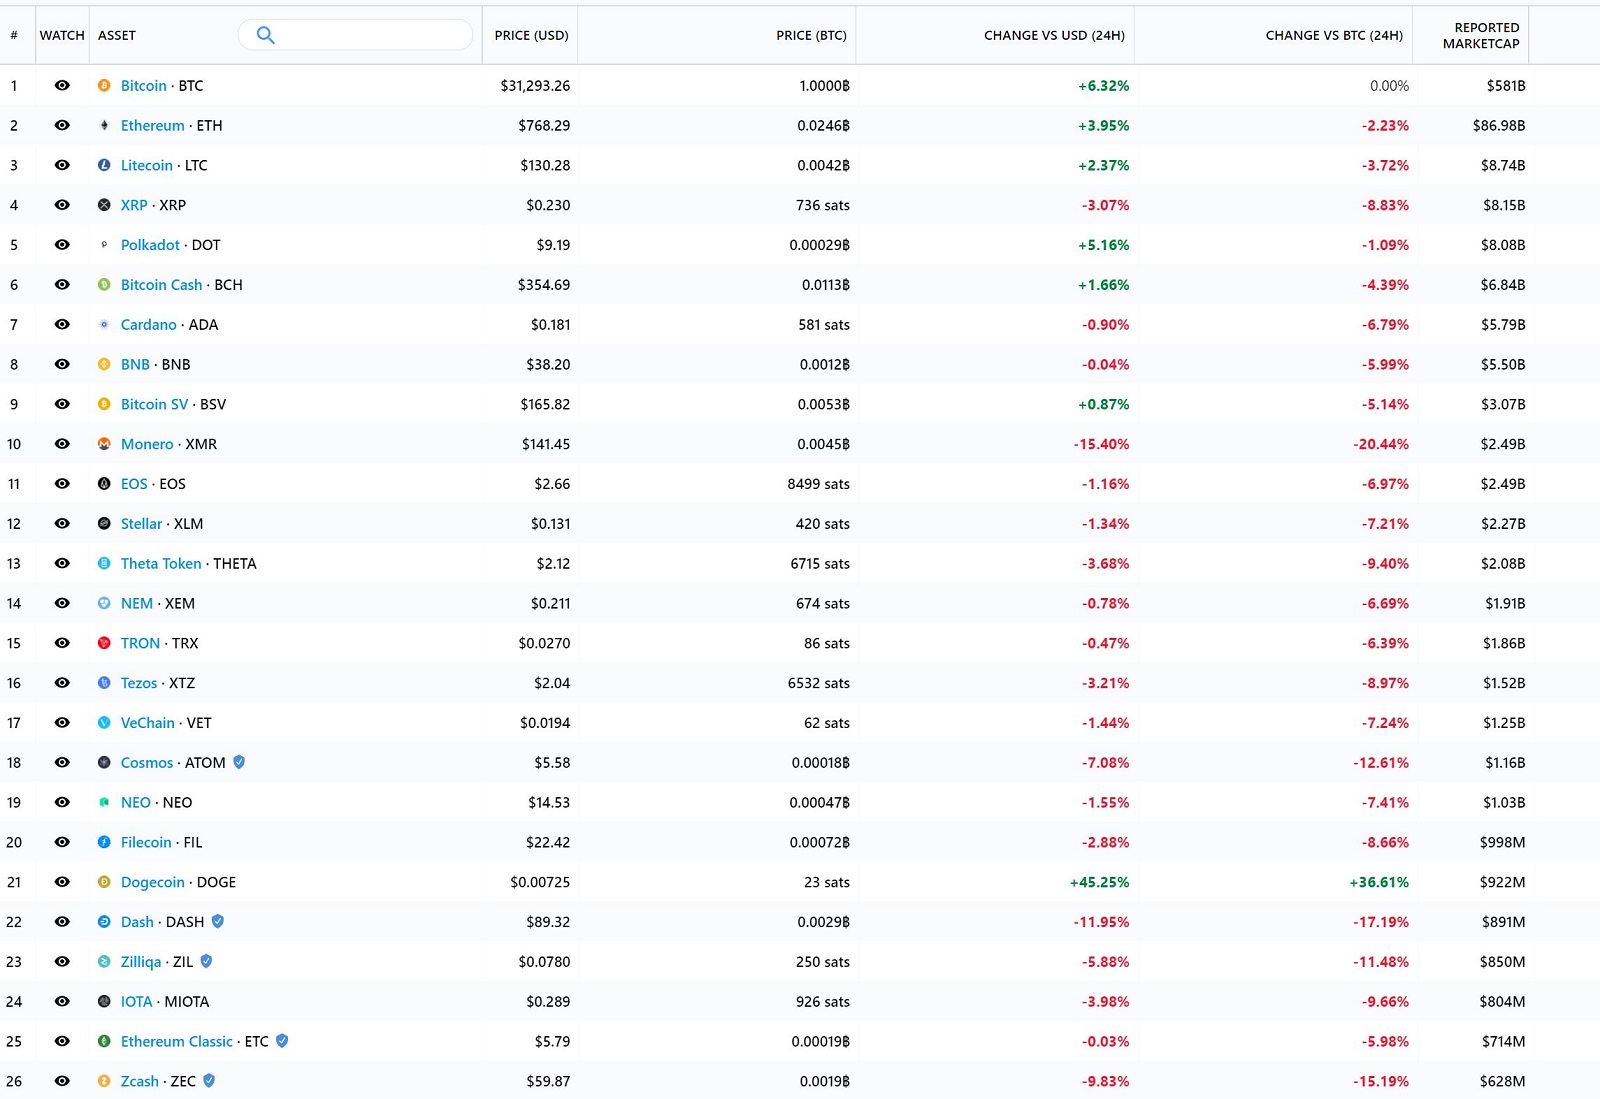1600x1099 pixels.
Task: Click the Monero logo icon
Action: click(x=104, y=444)
